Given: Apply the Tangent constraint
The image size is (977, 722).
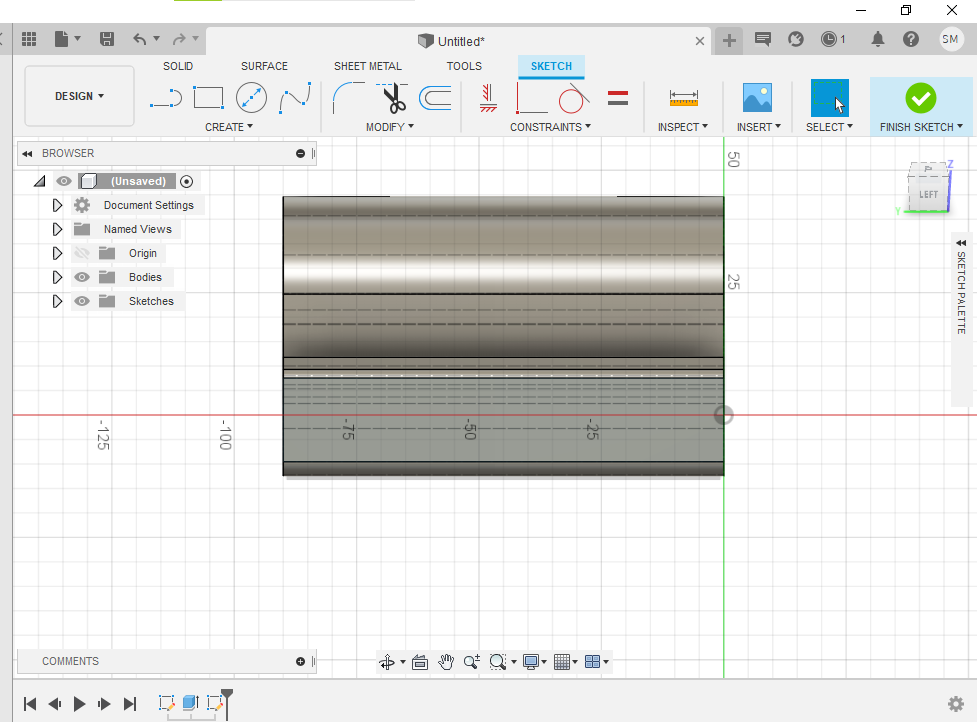Looking at the screenshot, I should 573,98.
